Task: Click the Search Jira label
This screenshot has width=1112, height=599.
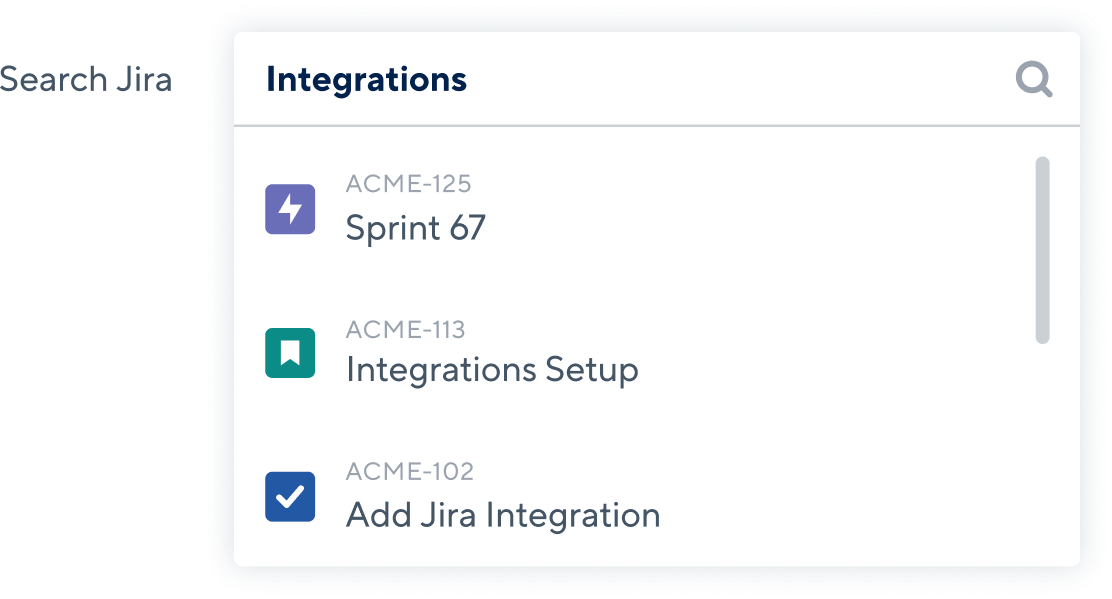Action: tap(86, 79)
